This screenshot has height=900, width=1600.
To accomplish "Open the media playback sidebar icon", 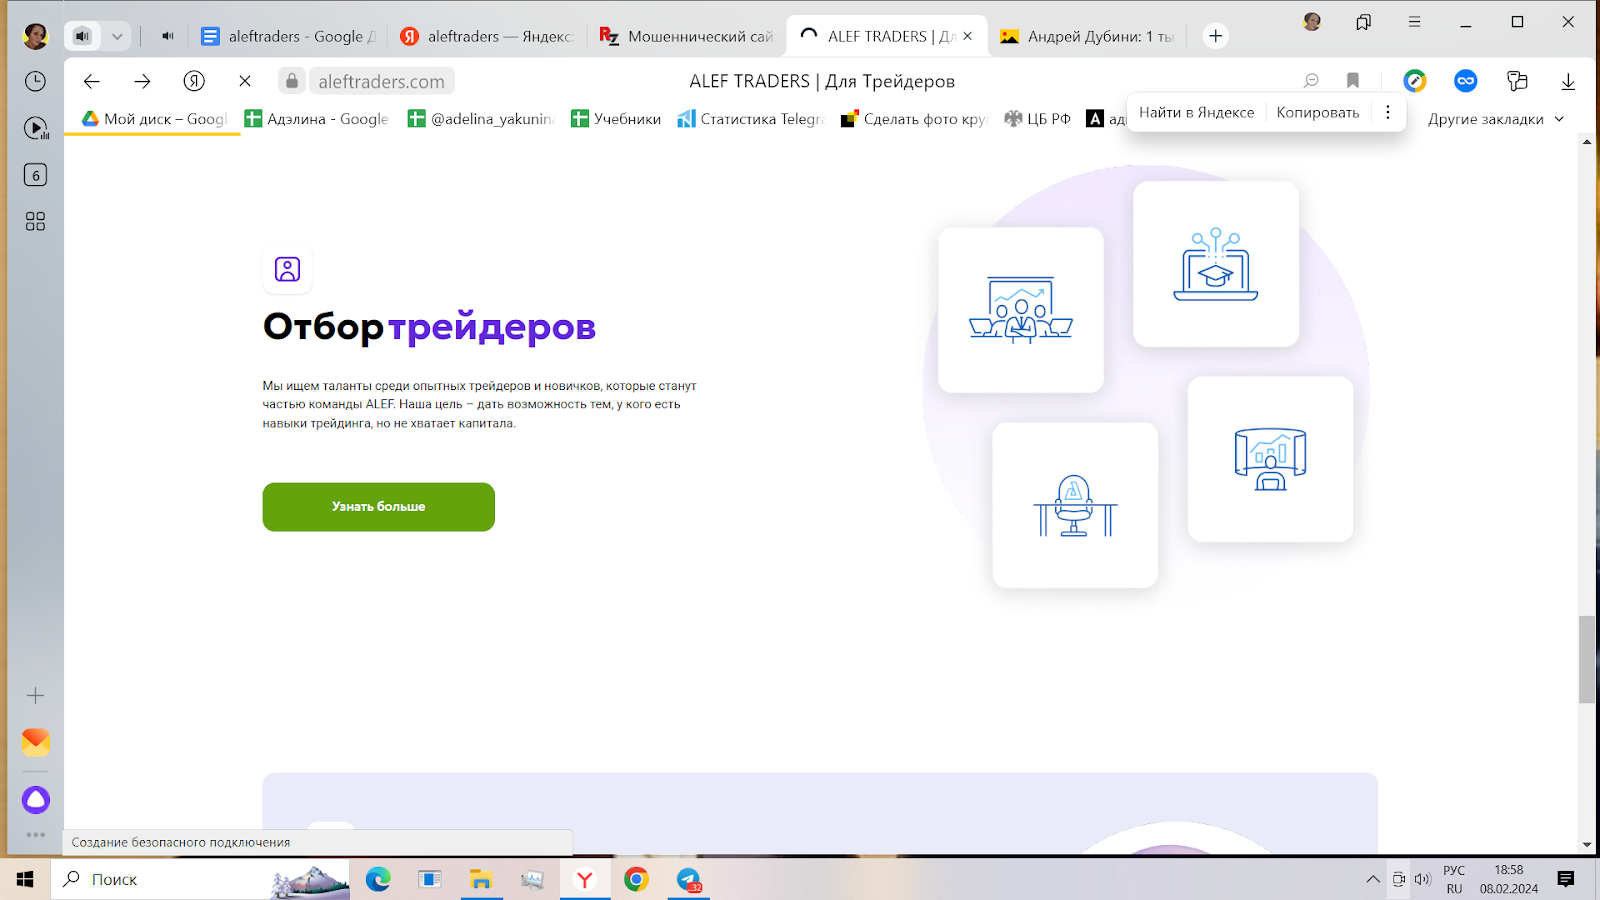I will click(x=36, y=128).
